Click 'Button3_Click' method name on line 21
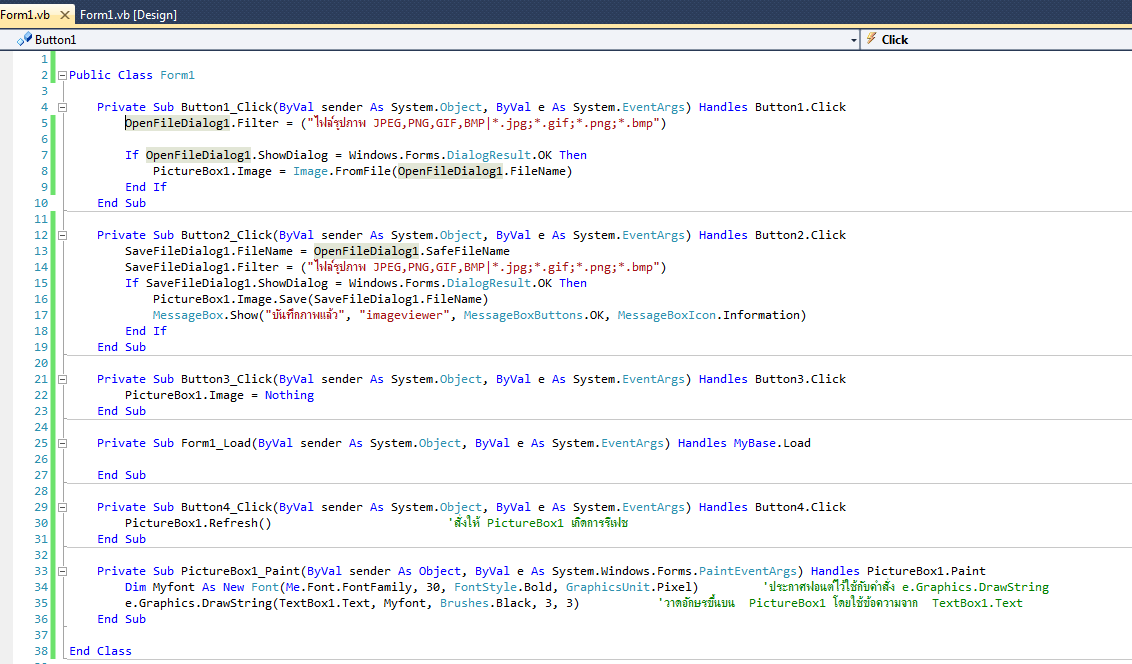The height and width of the screenshot is (664, 1132). [x=226, y=379]
